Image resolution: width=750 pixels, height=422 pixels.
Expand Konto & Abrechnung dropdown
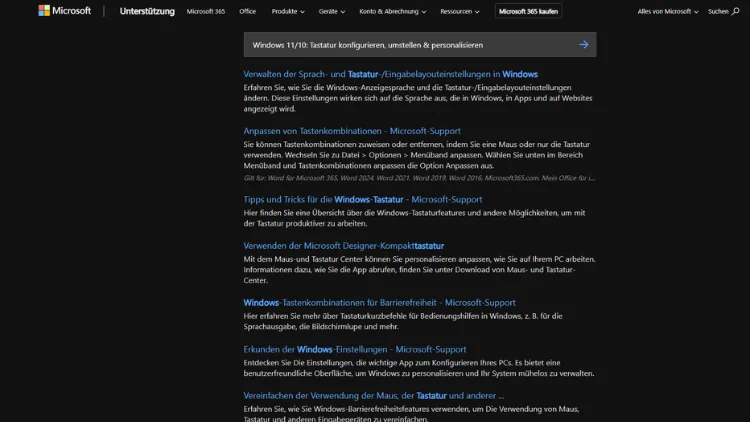coord(393,11)
